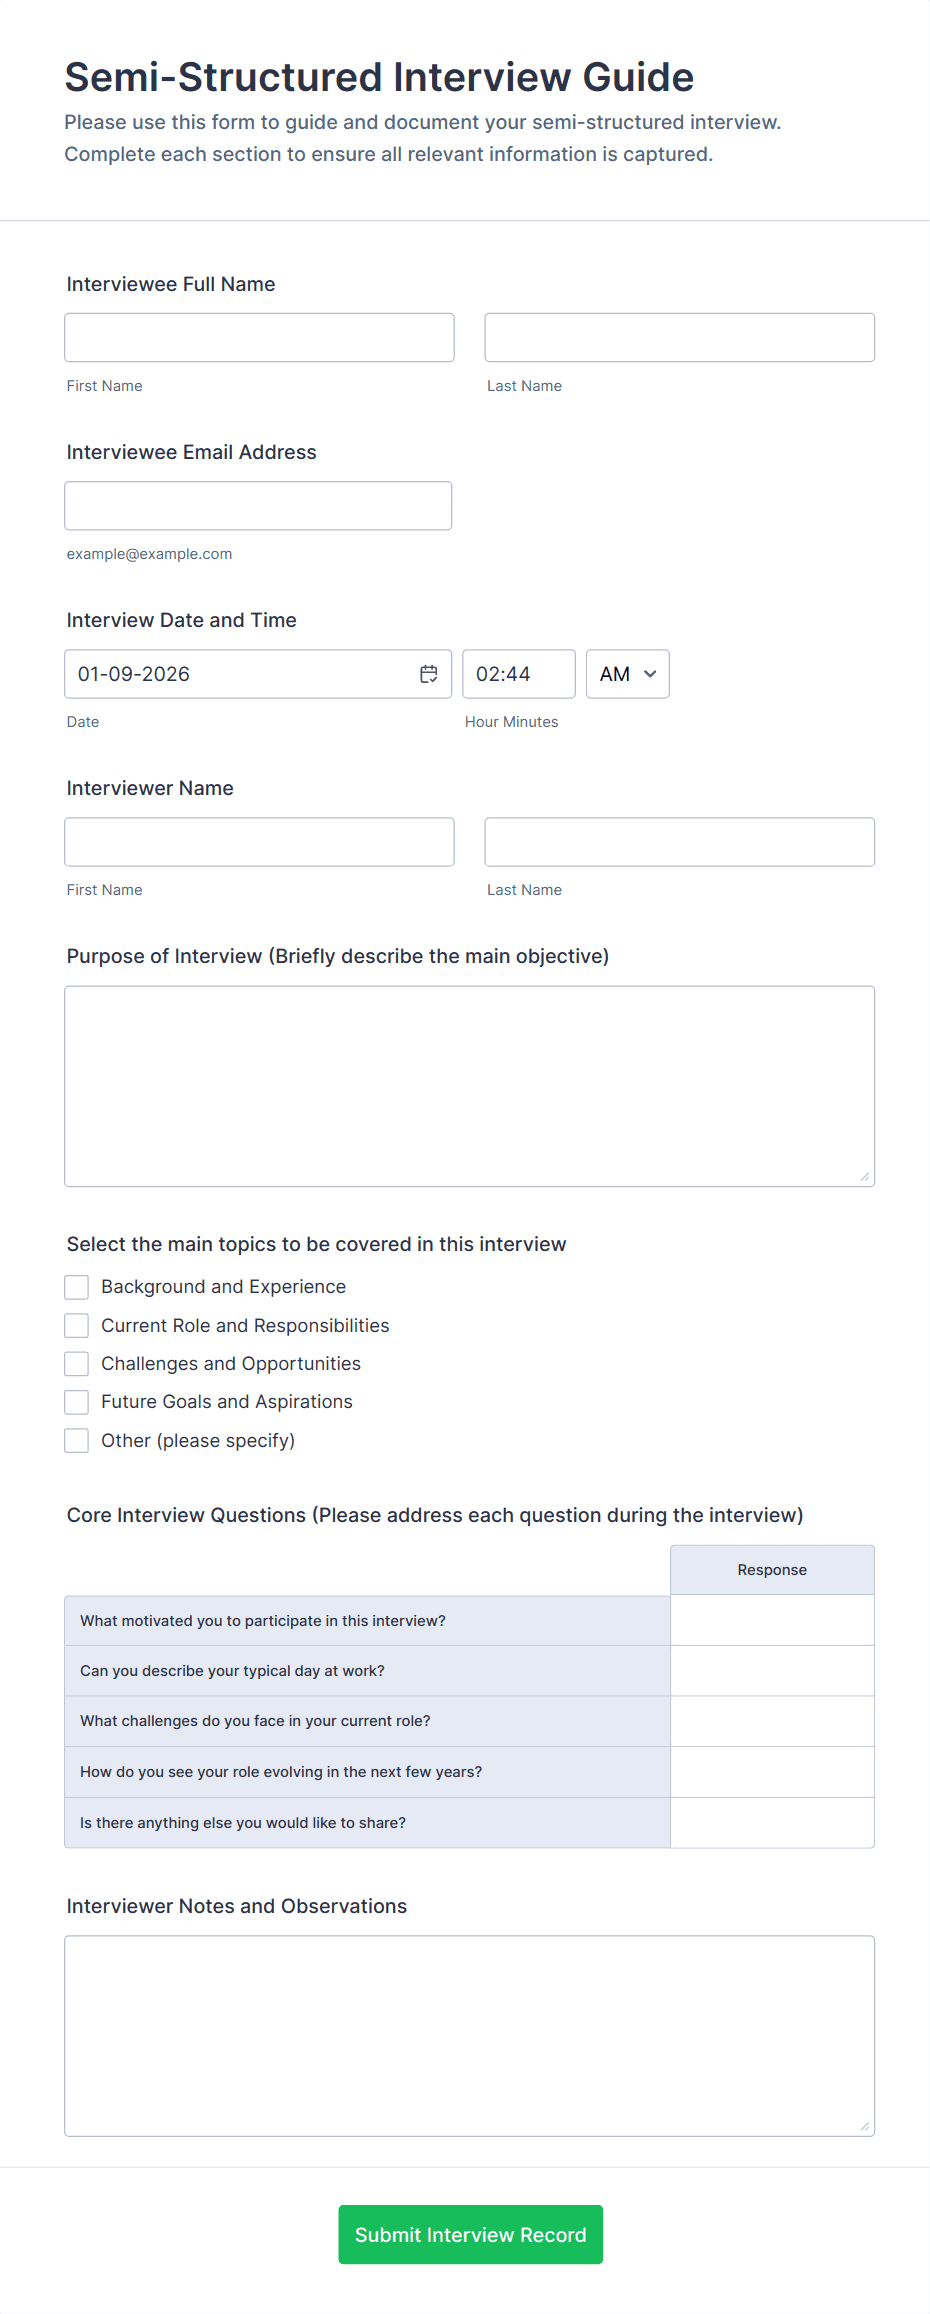Click the Response cell for challenges question
Screen dimensions: 930x2314
pyautogui.click(x=772, y=1721)
